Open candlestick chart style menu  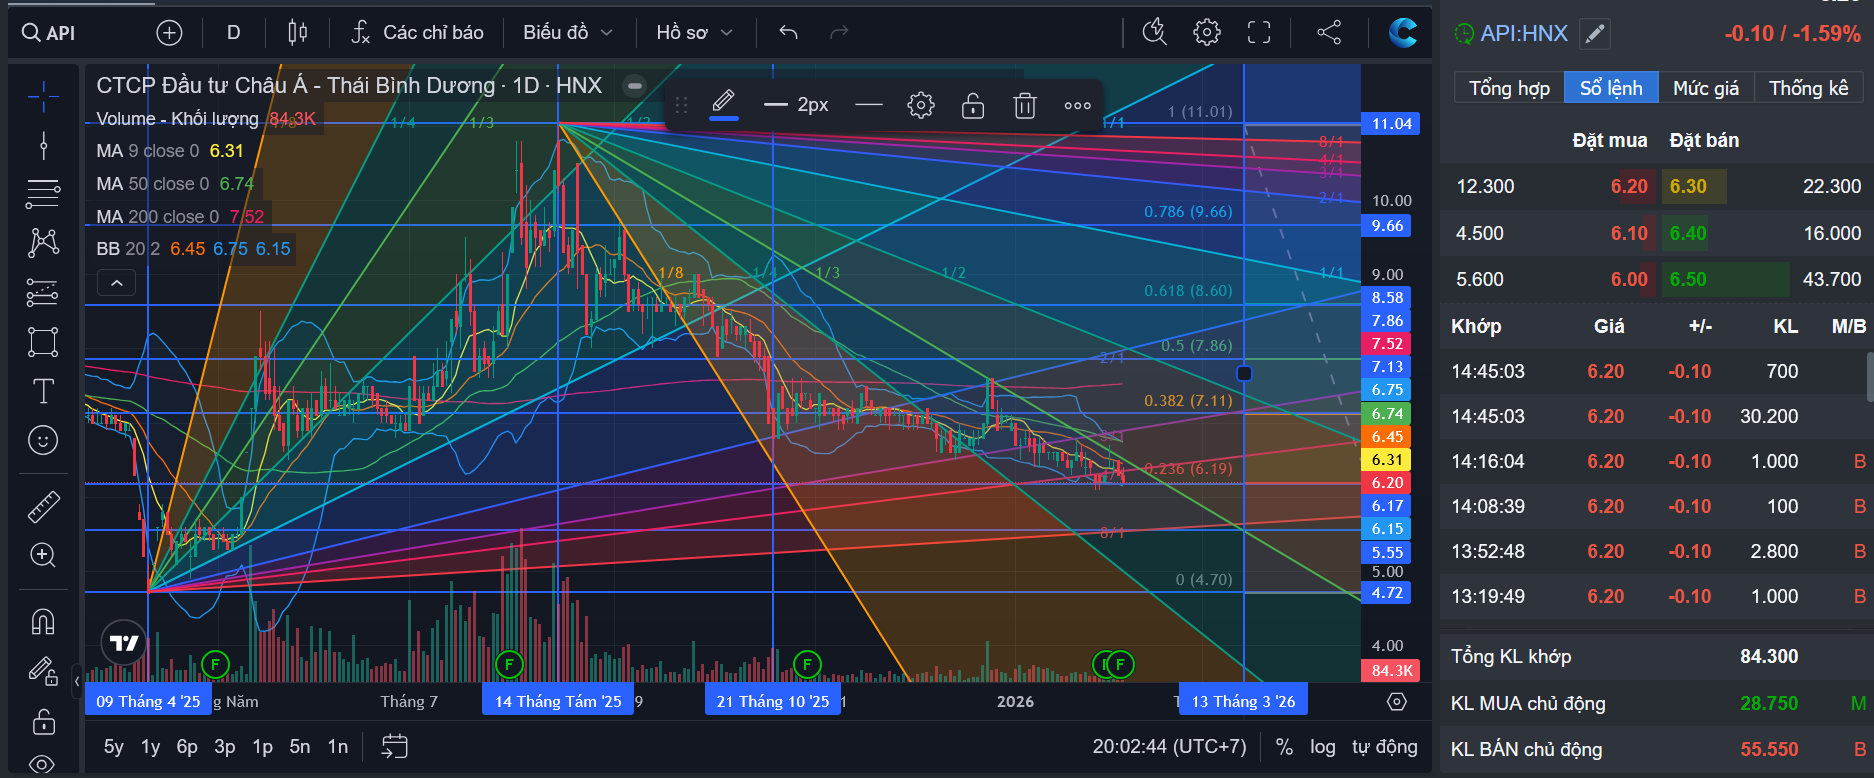pyautogui.click(x=297, y=33)
